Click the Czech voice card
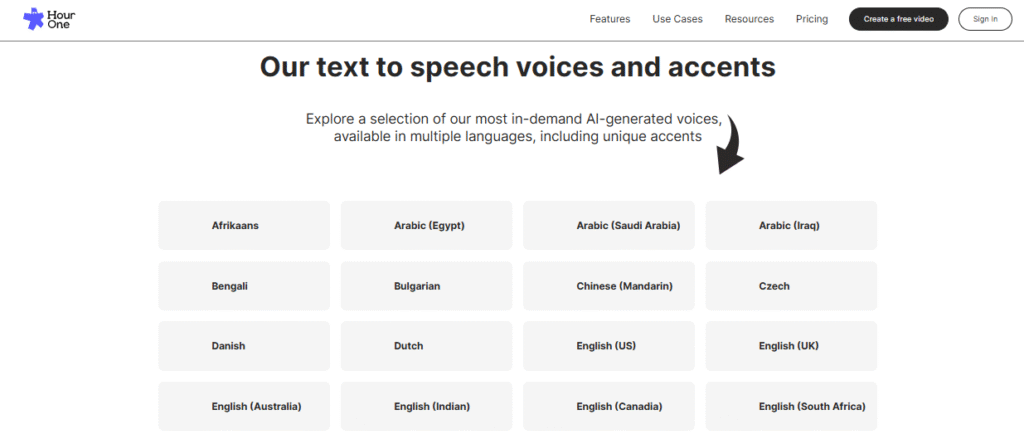The height and width of the screenshot is (439, 1024). 791,286
